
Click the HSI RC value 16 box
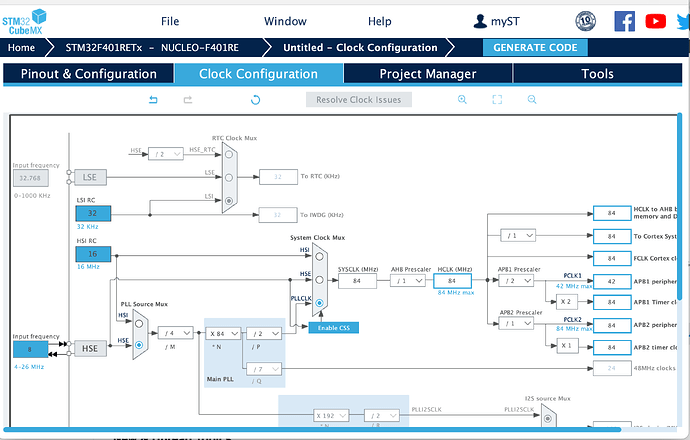point(93,254)
